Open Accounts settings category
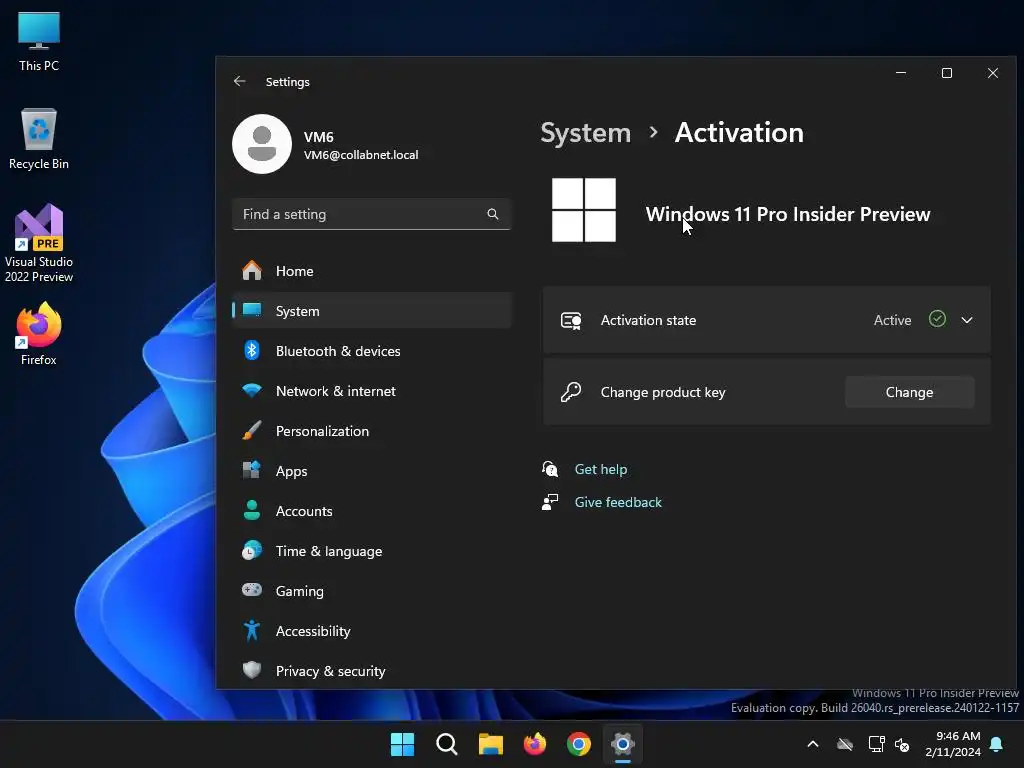 [x=372, y=511]
